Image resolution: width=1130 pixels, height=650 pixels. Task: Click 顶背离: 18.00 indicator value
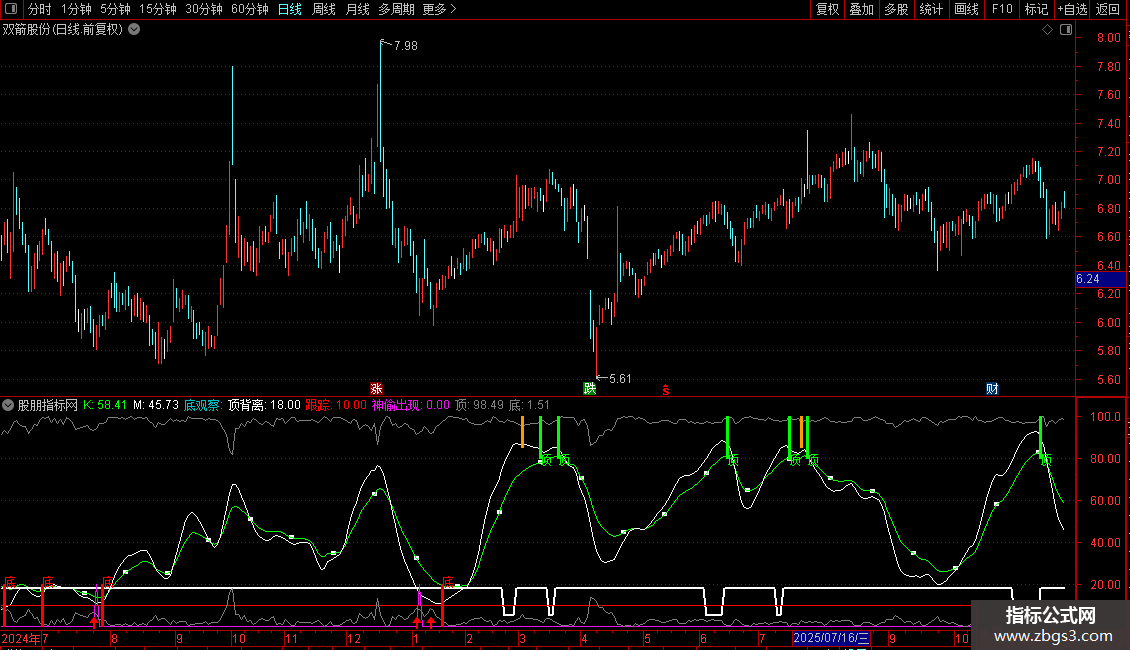click(264, 405)
